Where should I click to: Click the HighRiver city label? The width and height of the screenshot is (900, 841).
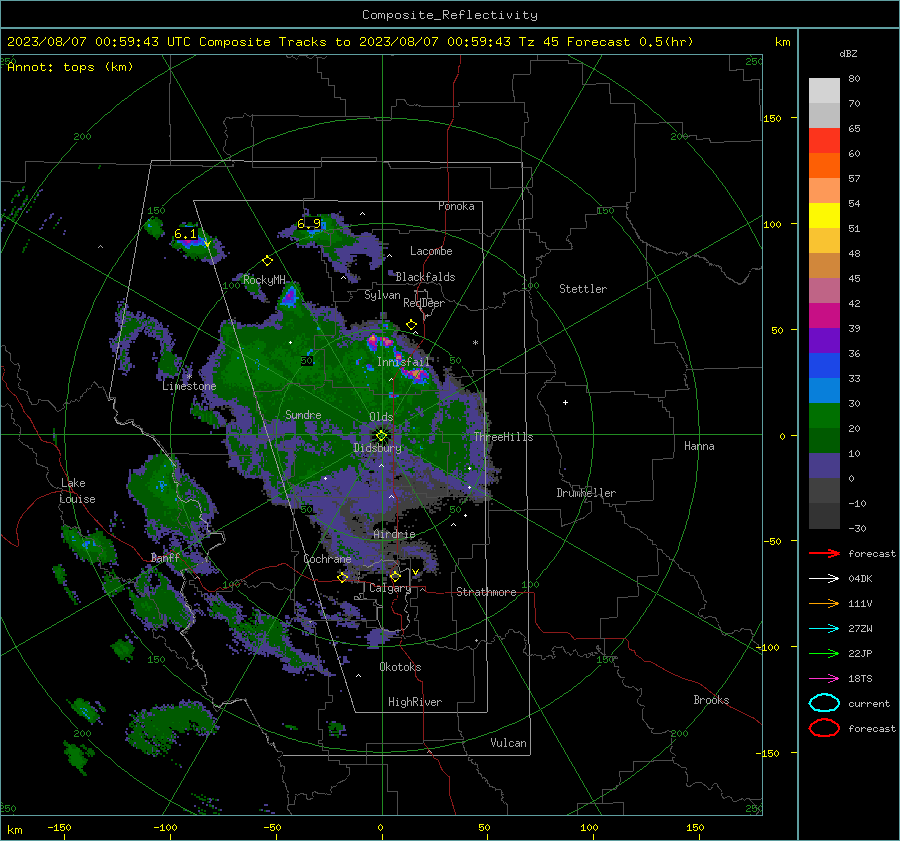coord(415,702)
